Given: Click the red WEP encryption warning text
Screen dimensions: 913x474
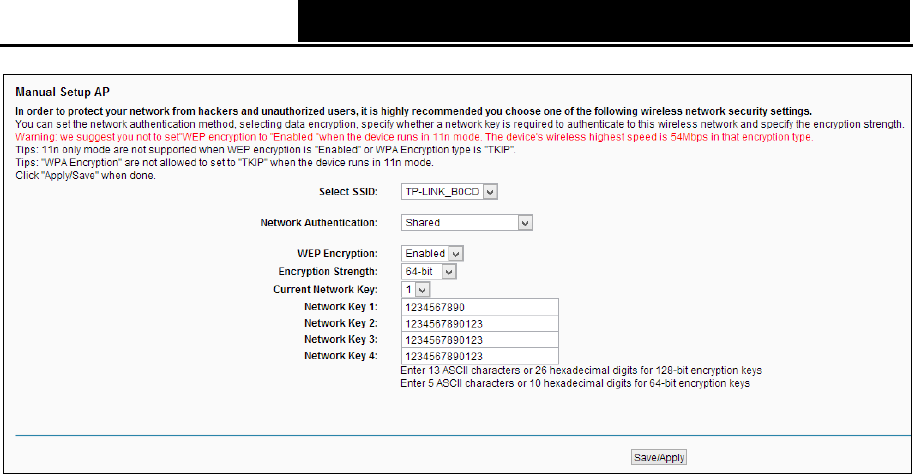Looking at the screenshot, I should click(x=414, y=137).
